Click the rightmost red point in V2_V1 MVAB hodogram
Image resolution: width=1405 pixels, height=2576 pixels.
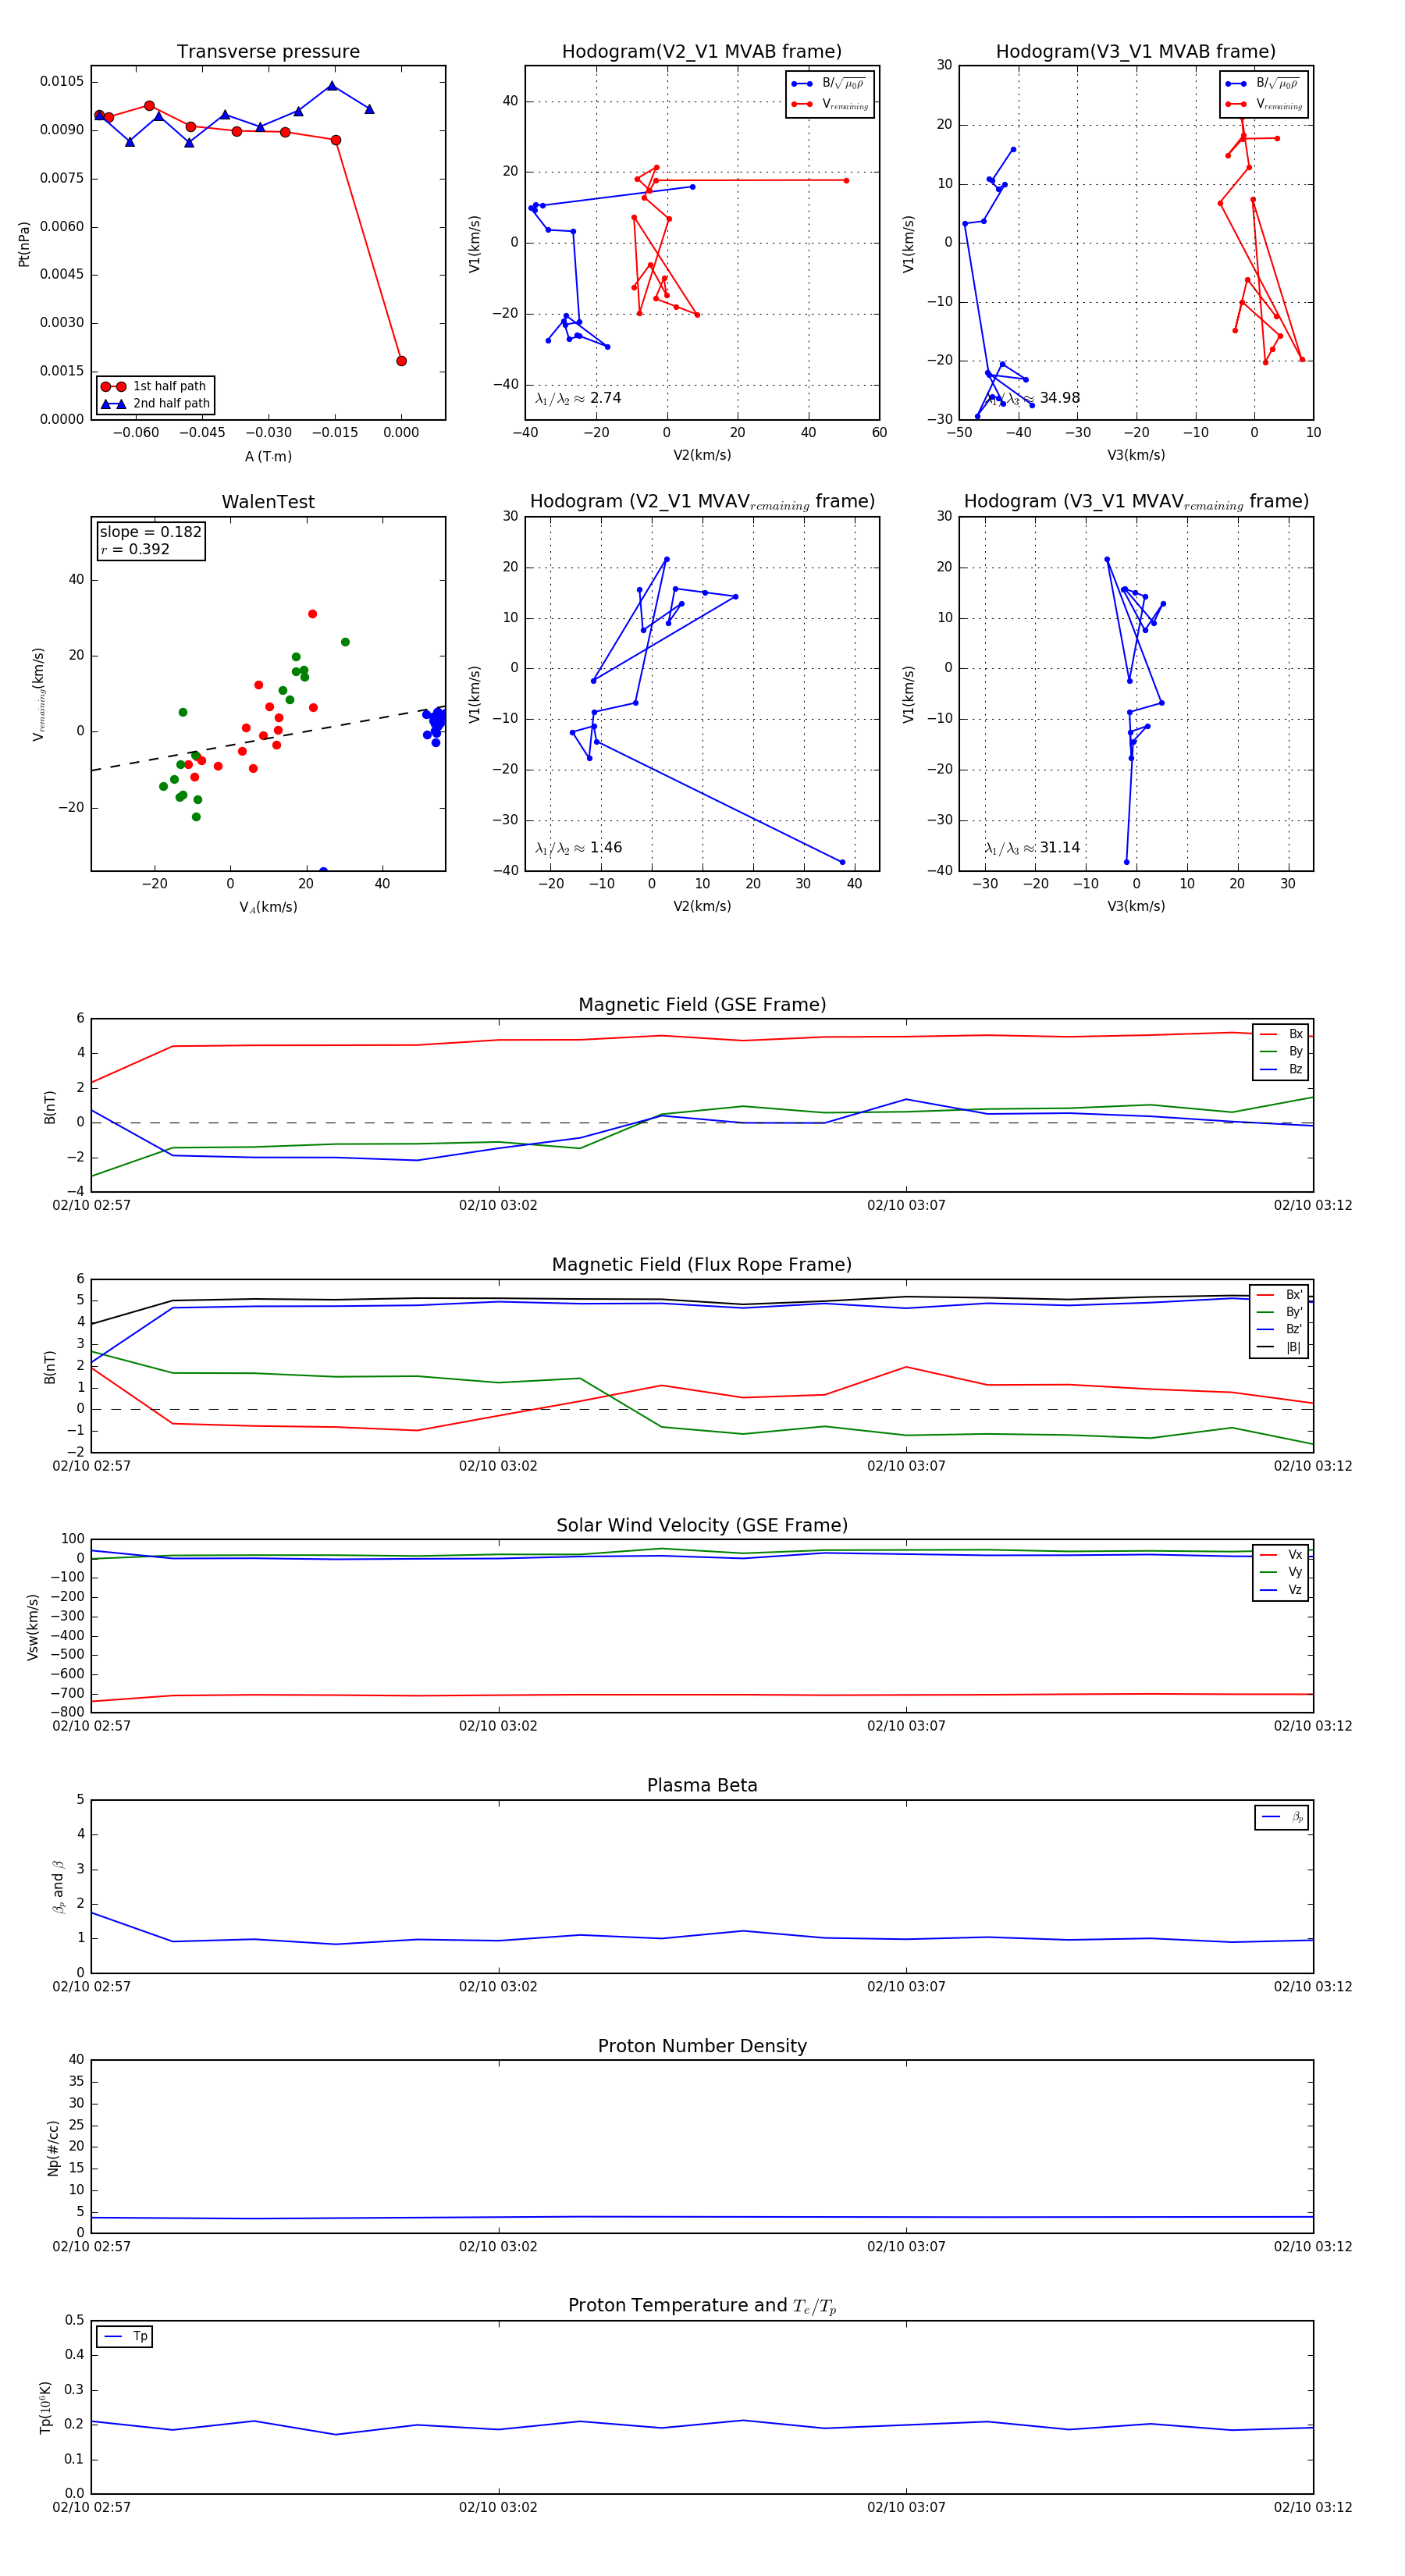pyautogui.click(x=846, y=181)
